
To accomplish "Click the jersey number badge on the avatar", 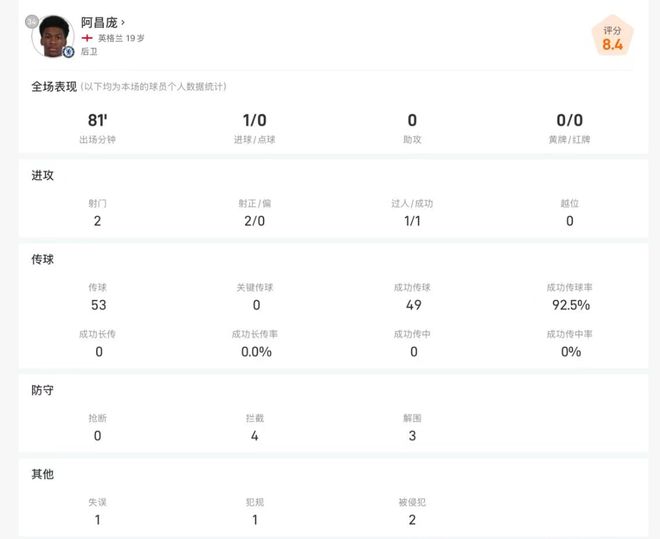I will [x=32, y=20].
